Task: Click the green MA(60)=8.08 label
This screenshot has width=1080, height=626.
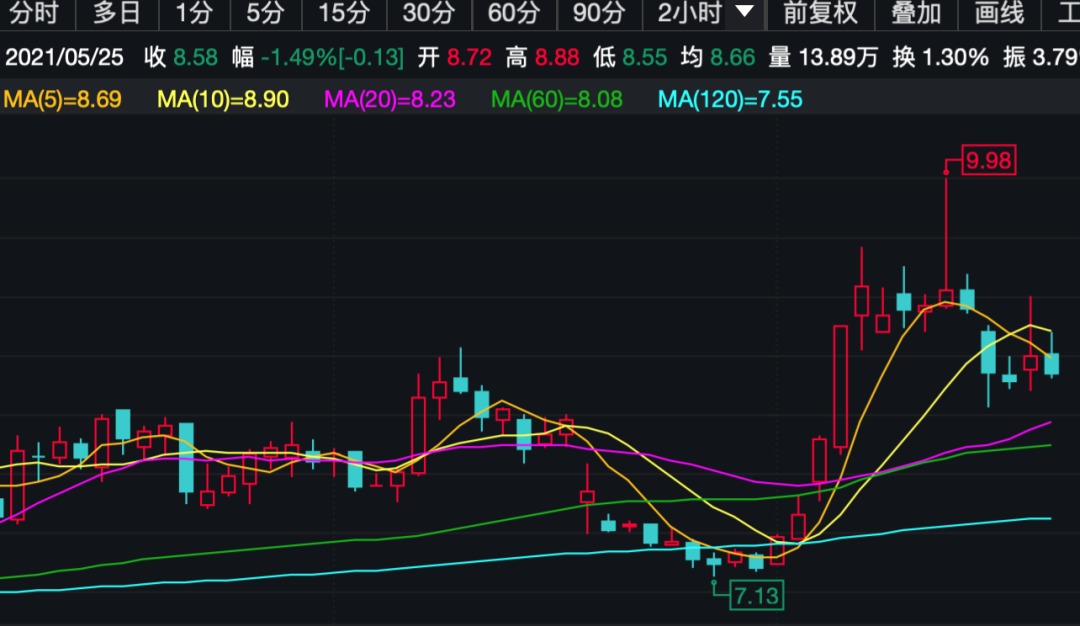Action: pos(558,100)
